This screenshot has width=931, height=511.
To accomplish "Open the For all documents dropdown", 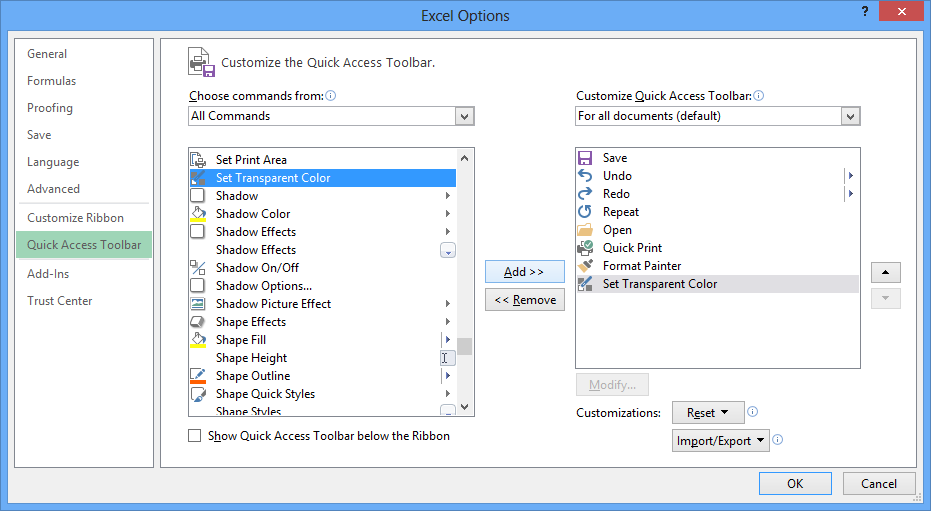I will (x=850, y=116).
